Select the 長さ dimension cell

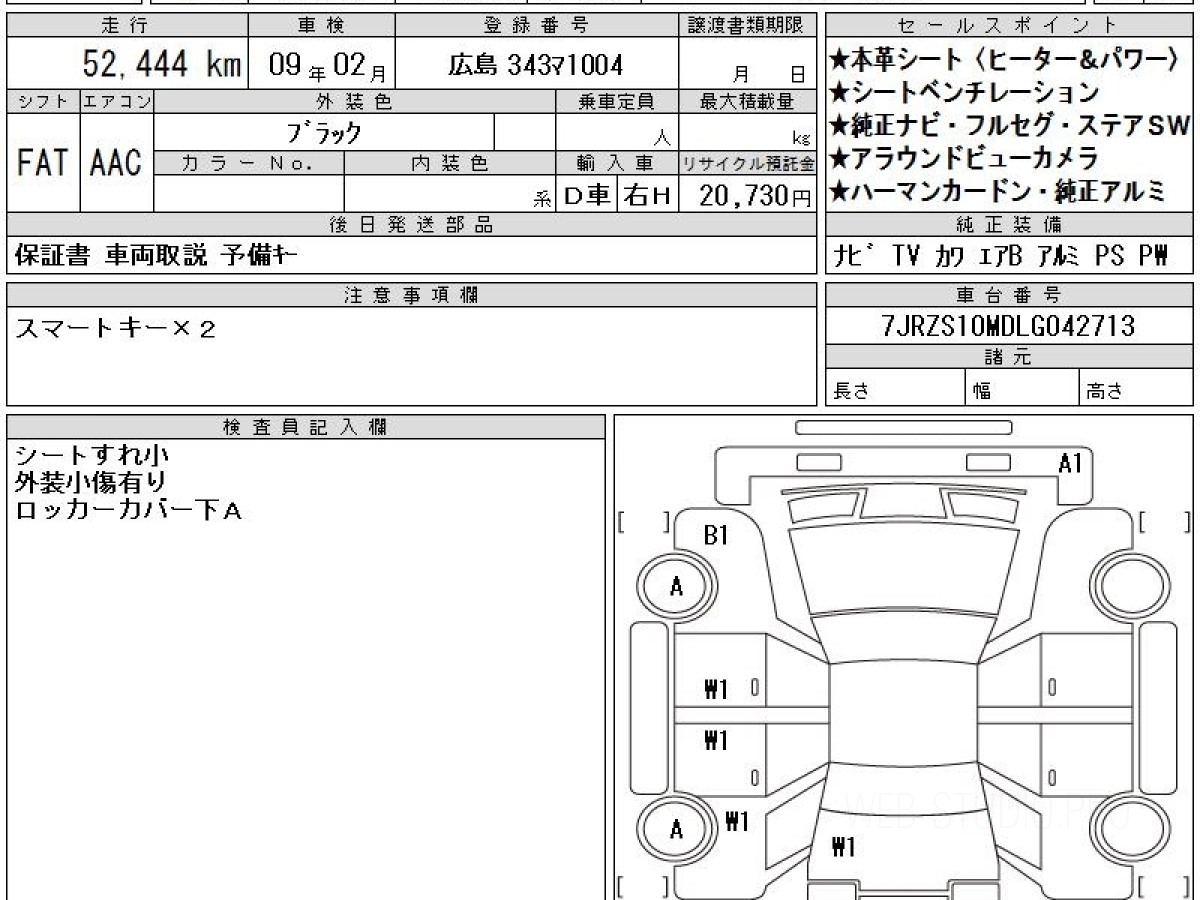(x=895, y=388)
